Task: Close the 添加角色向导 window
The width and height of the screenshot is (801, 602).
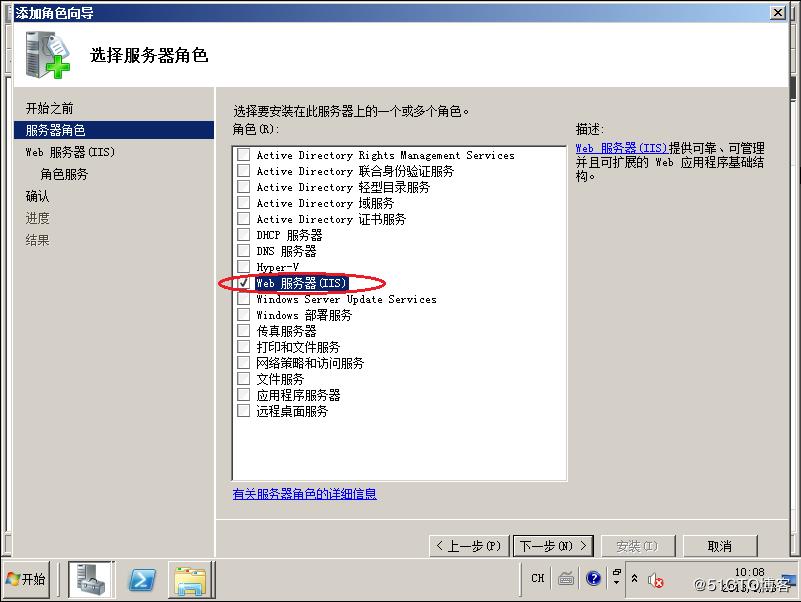Action: [778, 12]
